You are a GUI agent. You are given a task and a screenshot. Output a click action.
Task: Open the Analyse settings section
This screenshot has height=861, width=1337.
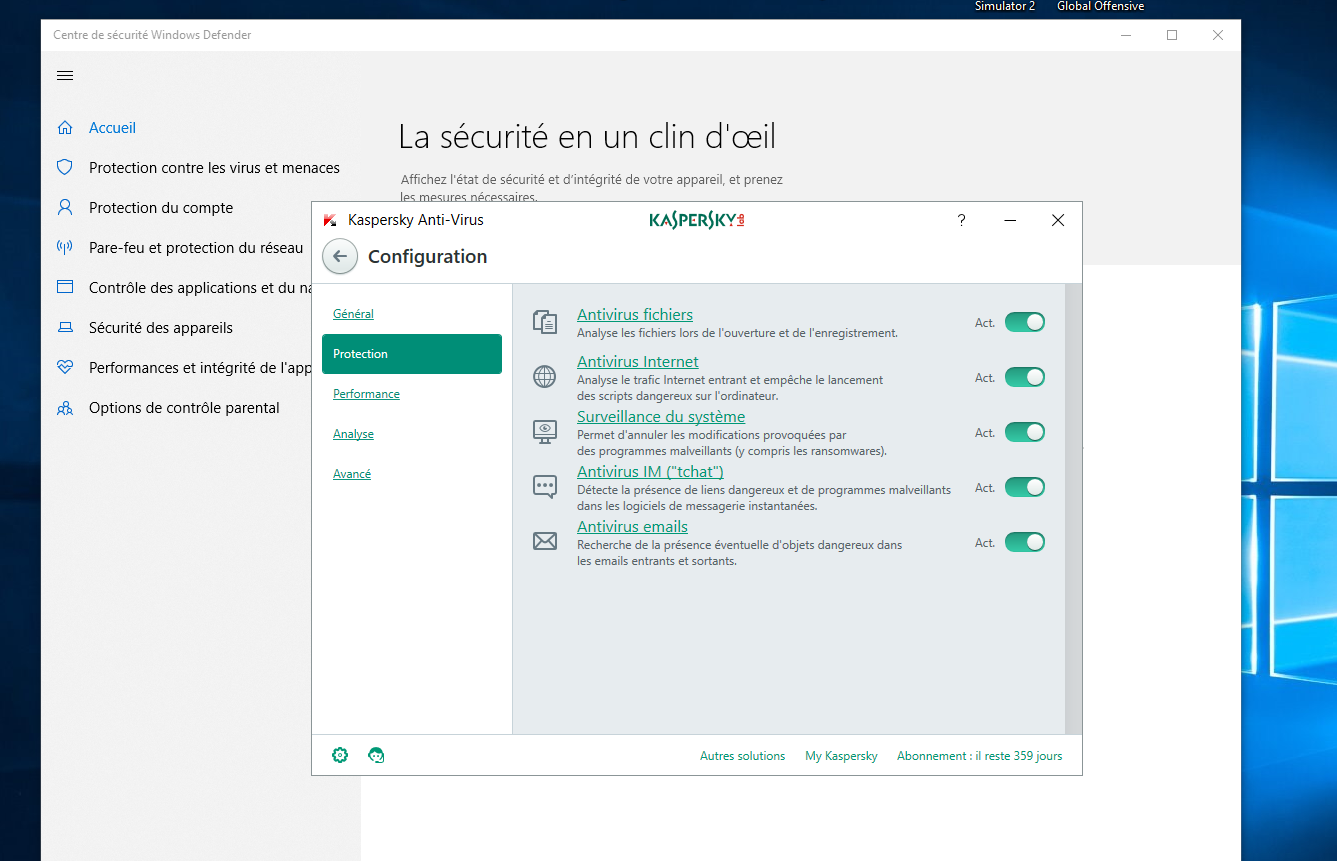point(353,434)
